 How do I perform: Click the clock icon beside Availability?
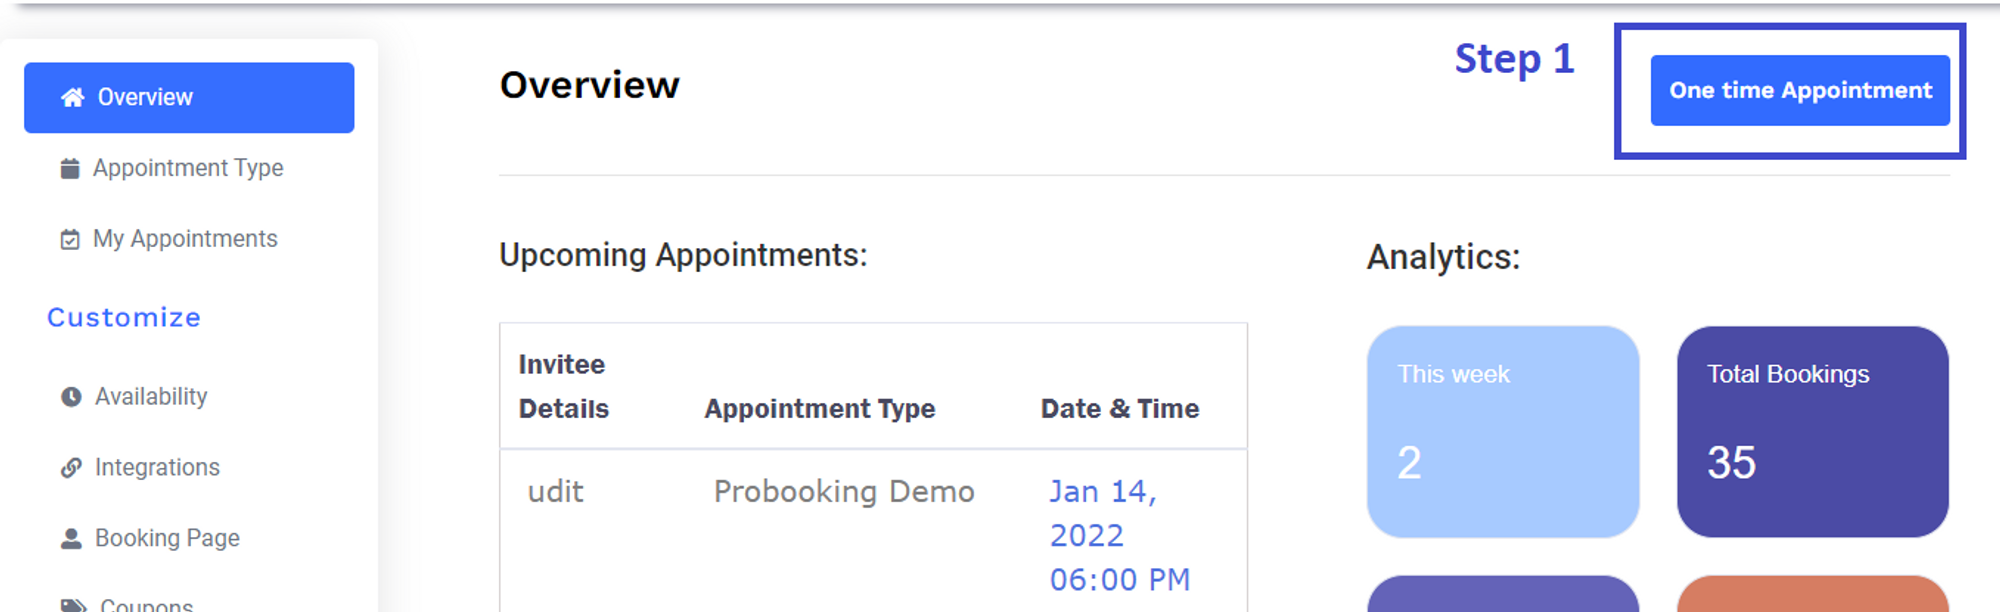point(71,397)
